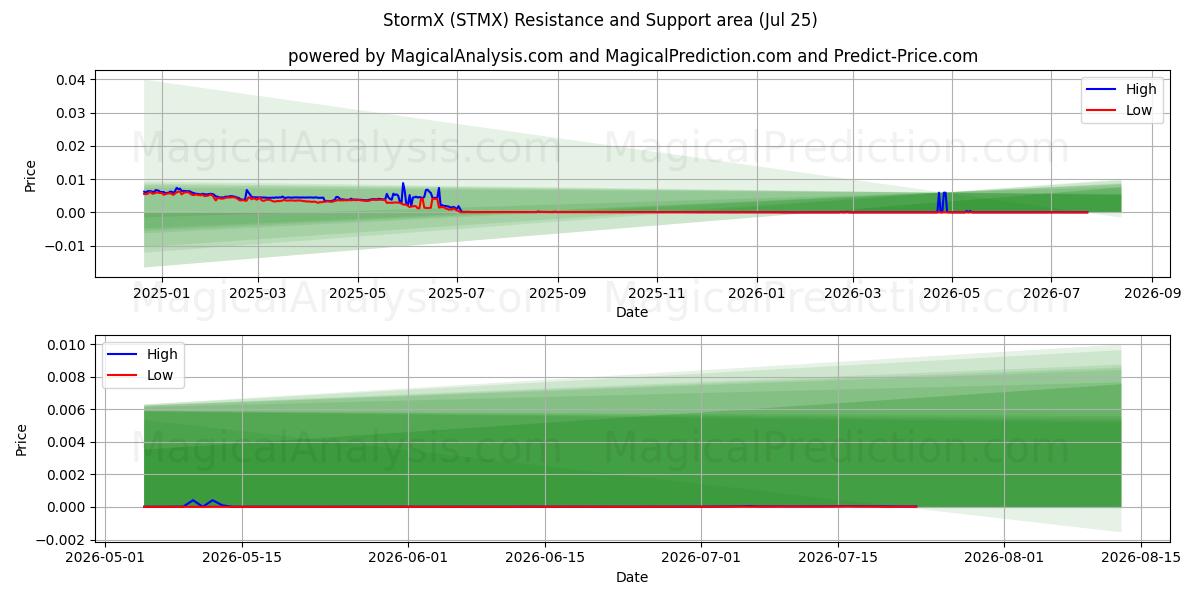
Task: Click the "0.010" y-axis tick on the bottom chart
Action: [69, 345]
